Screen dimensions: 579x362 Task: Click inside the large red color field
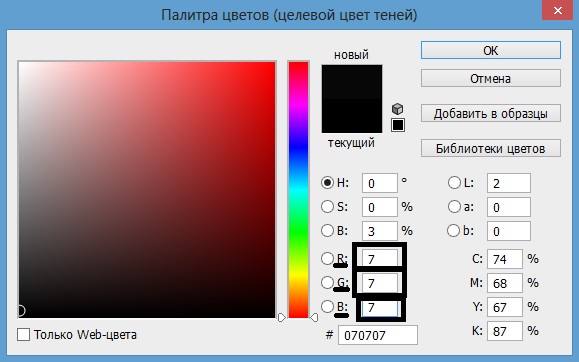pyautogui.click(x=147, y=189)
